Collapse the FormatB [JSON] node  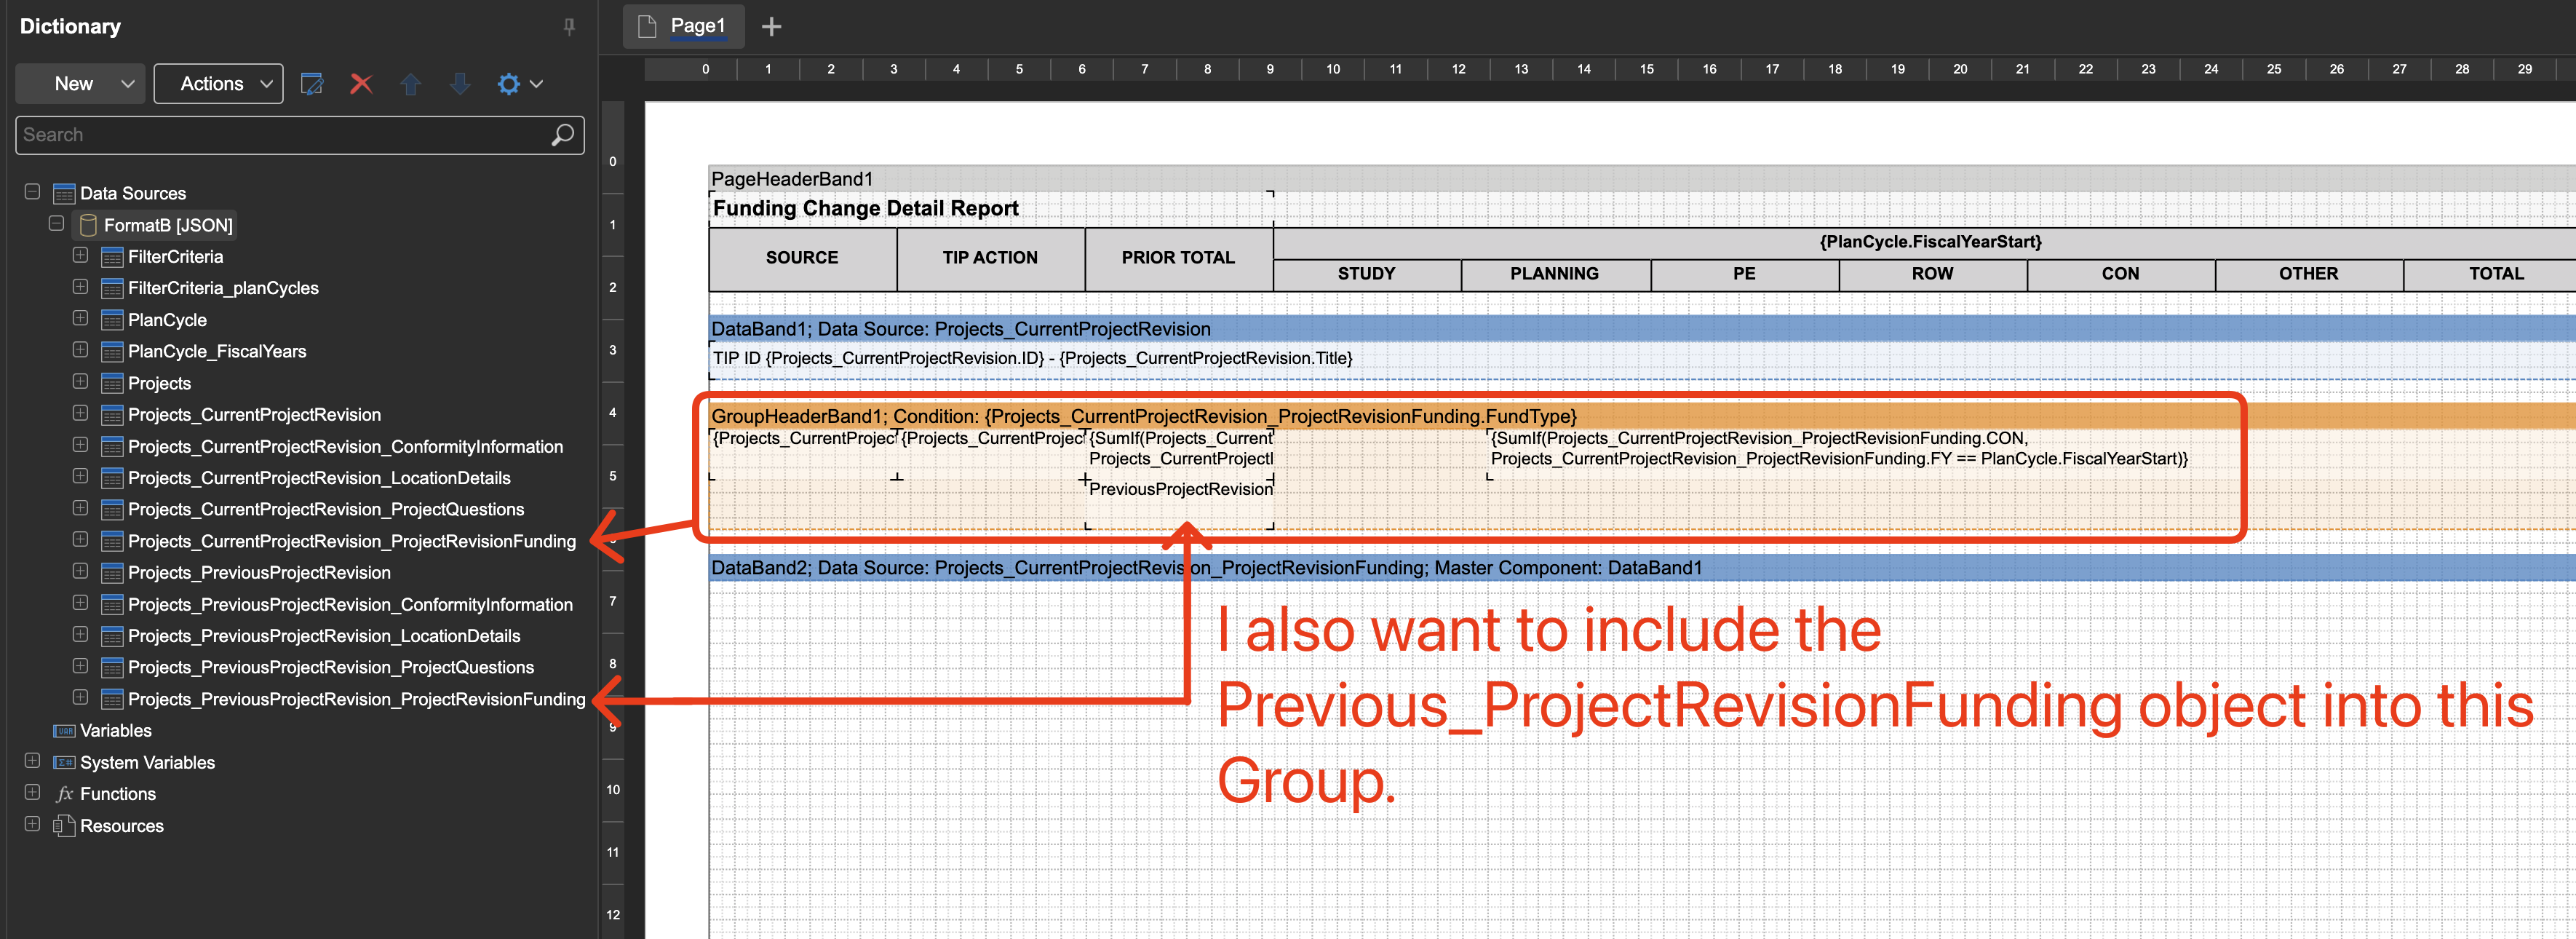tap(56, 224)
